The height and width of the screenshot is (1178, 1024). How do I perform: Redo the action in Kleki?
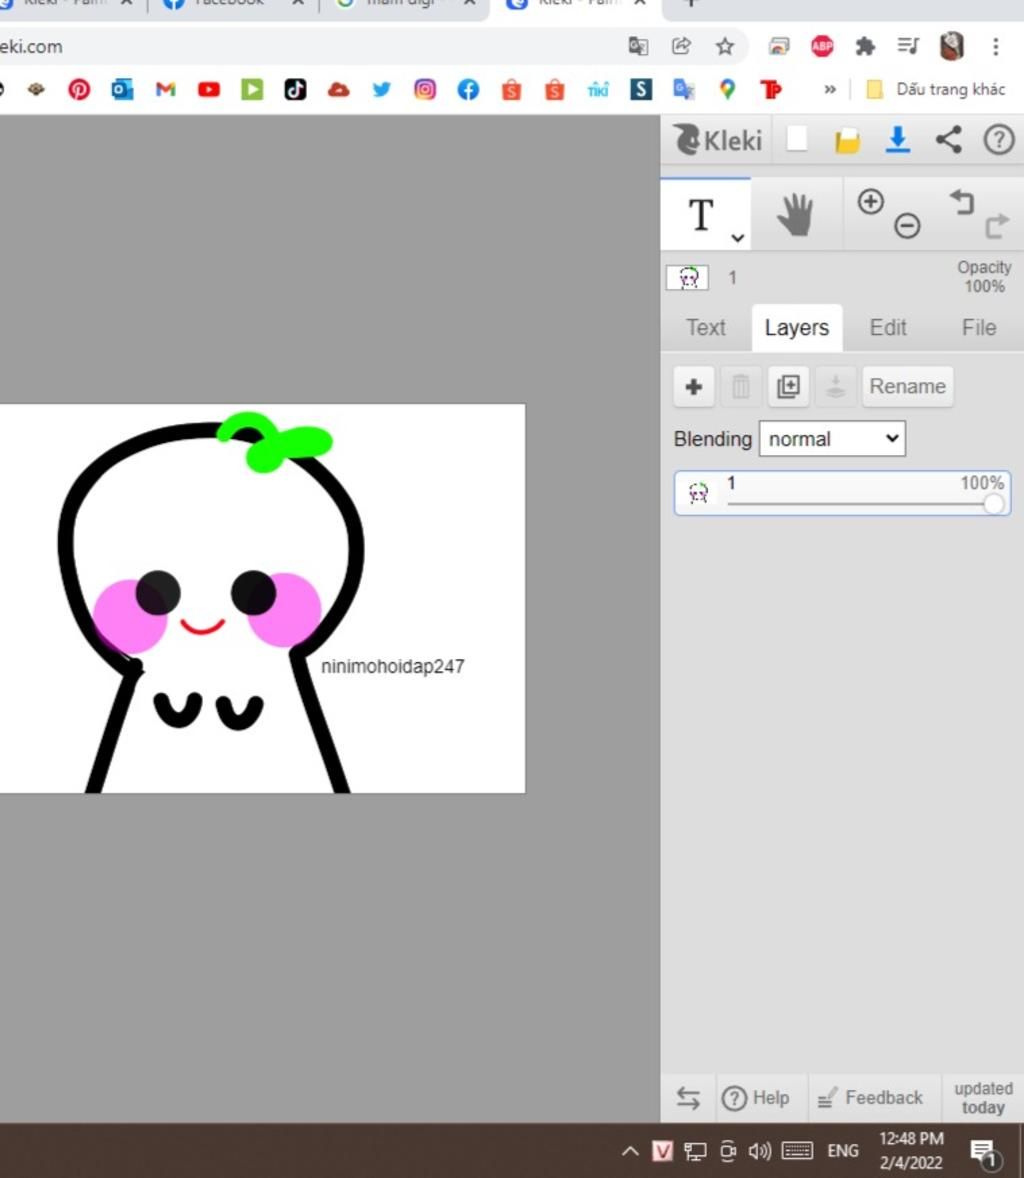coord(997,225)
